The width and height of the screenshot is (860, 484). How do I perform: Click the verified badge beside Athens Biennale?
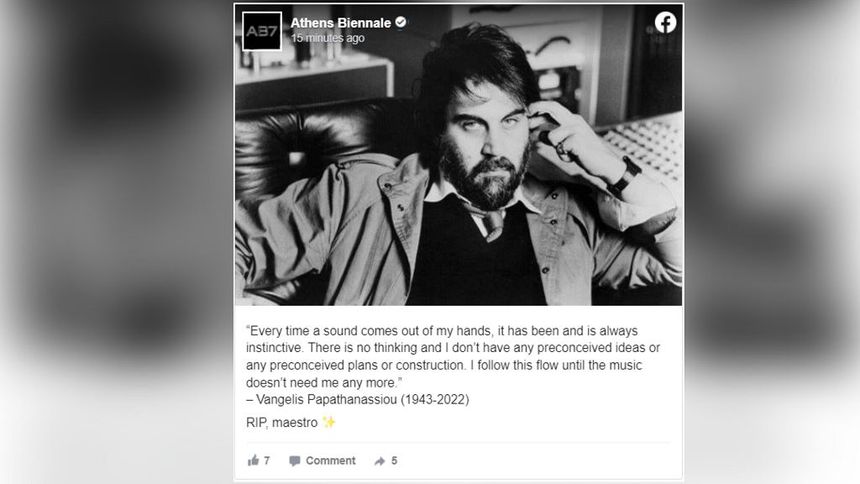pos(401,22)
